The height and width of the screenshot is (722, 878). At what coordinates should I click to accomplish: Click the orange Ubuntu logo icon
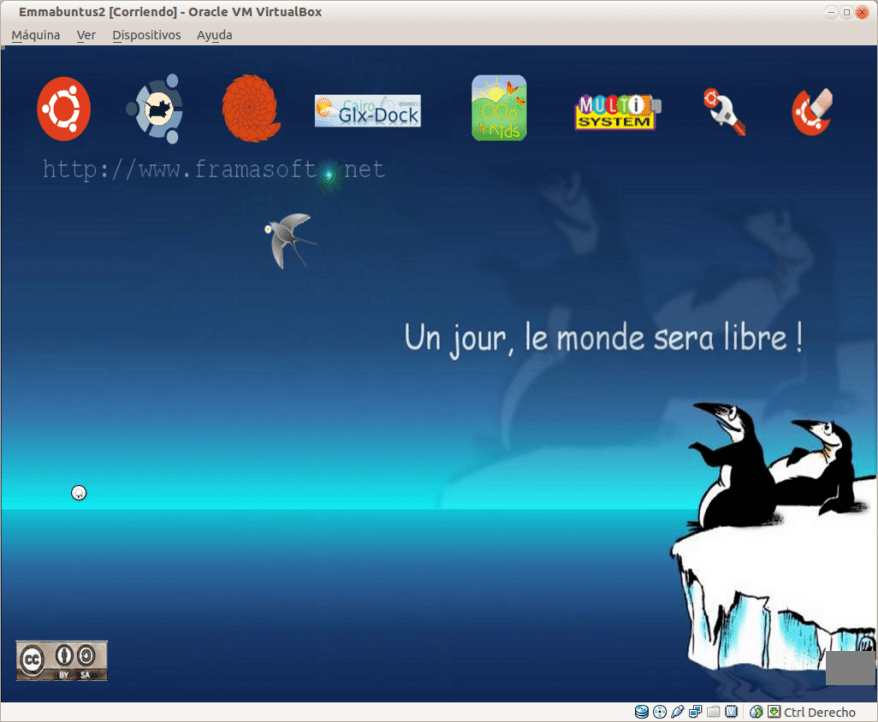(x=64, y=109)
